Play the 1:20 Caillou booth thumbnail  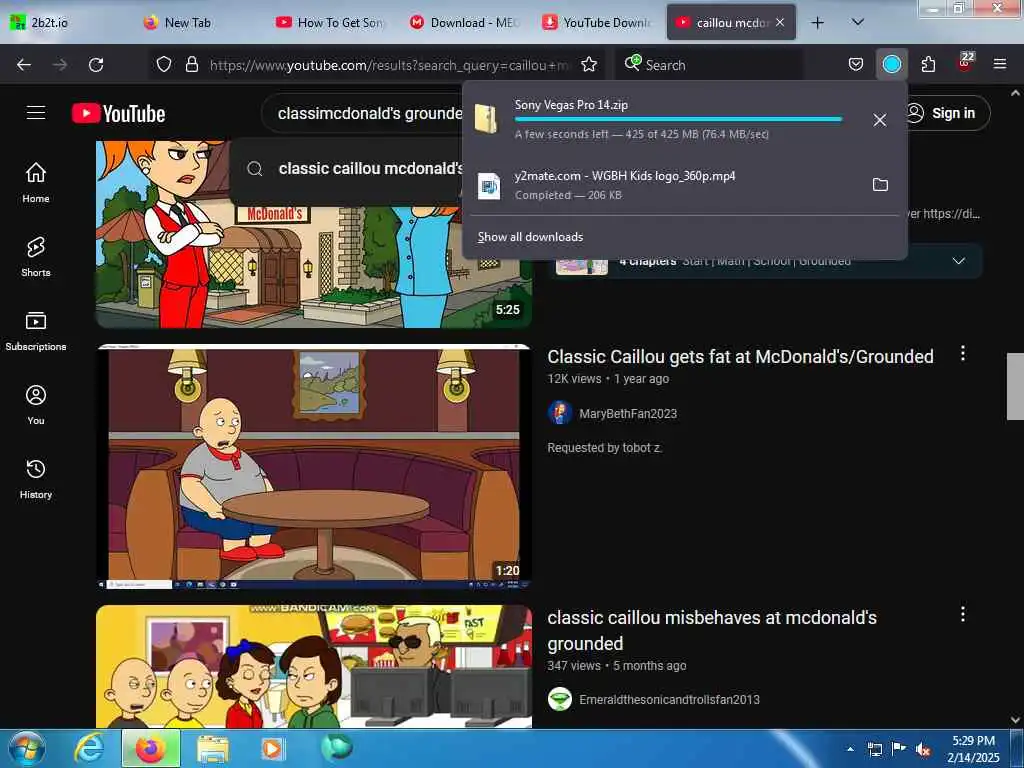pos(313,466)
